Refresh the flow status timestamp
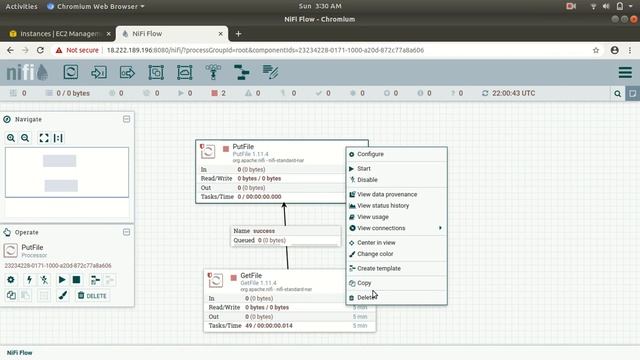Viewport: 640px width, 360px height. (x=485, y=93)
